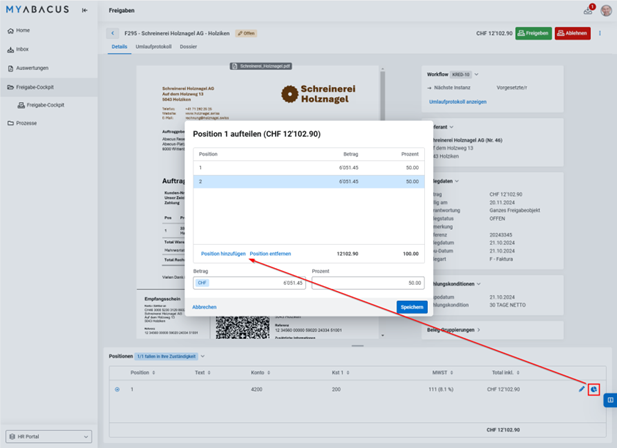617x448 pixels.
Task: Open the three-dot more options menu
Action: (600, 33)
